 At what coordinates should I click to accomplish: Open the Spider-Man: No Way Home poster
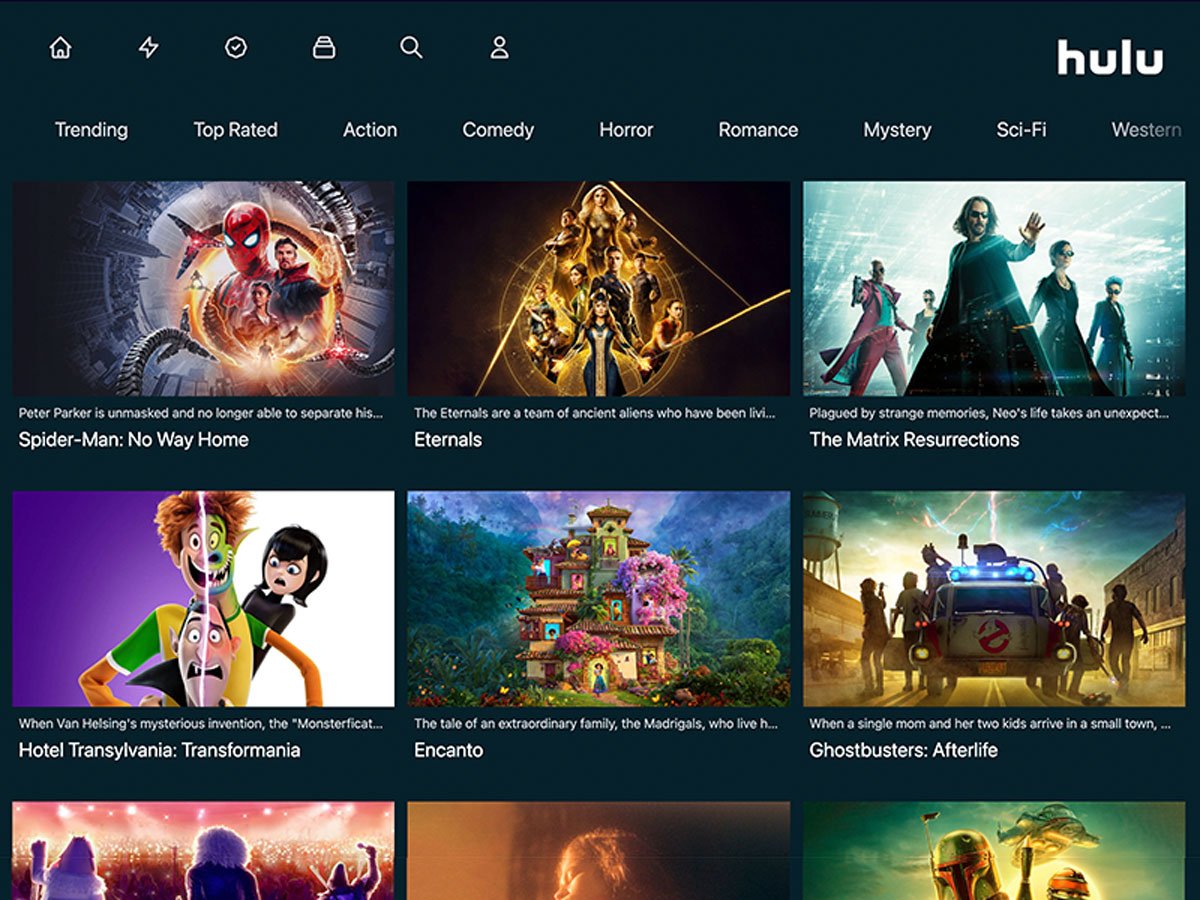click(203, 288)
